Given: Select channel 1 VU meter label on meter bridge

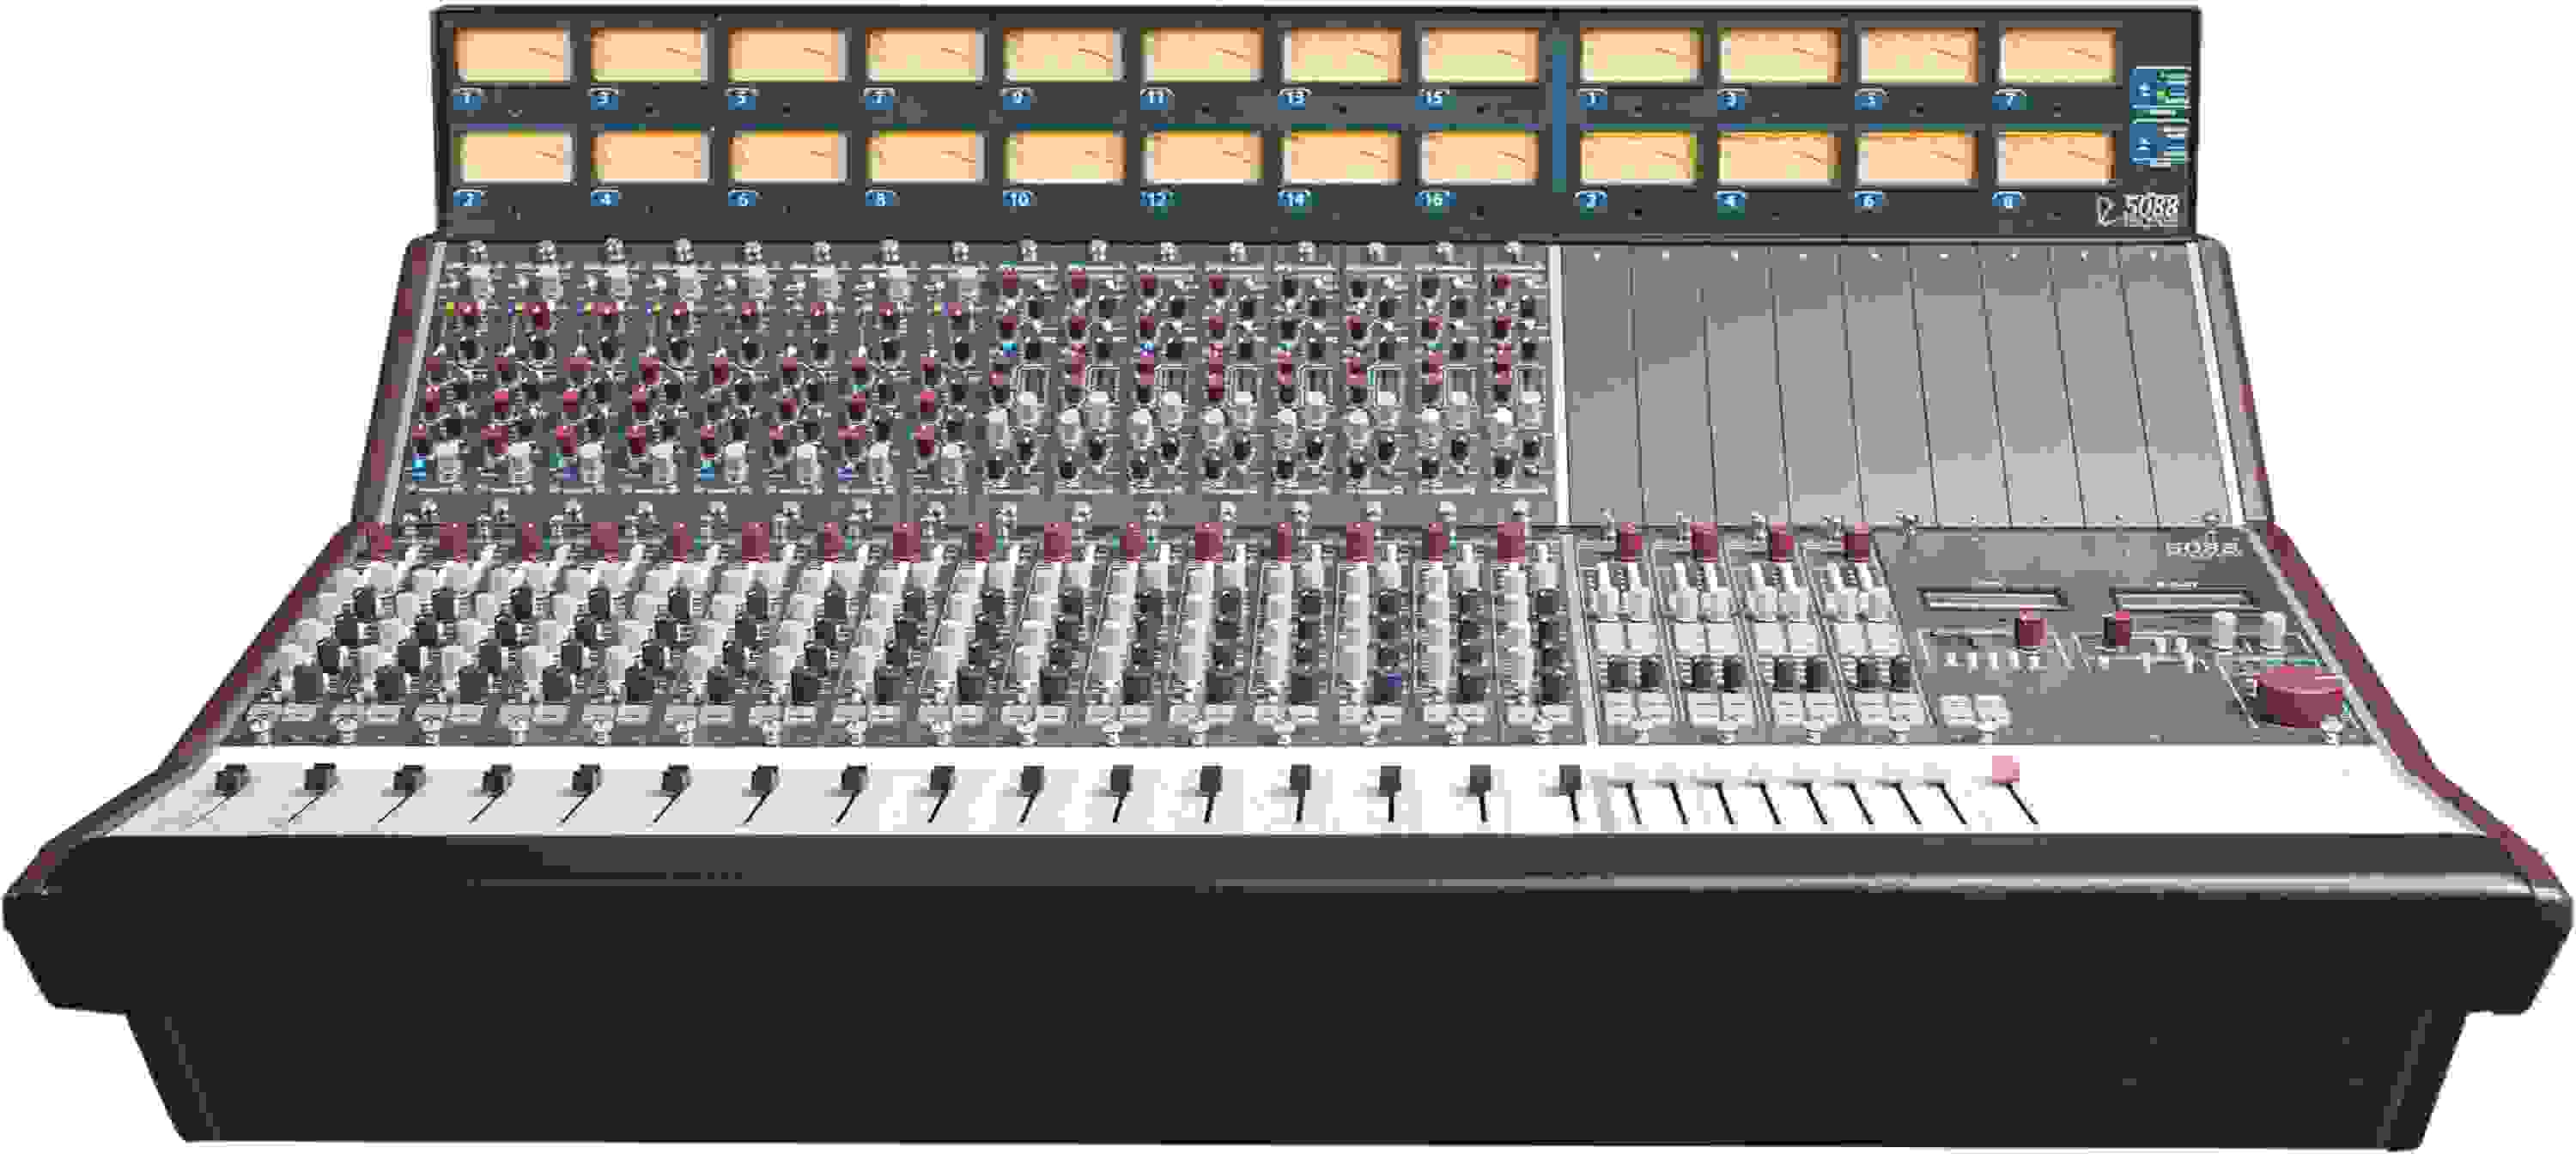Looking at the screenshot, I should 469,99.
